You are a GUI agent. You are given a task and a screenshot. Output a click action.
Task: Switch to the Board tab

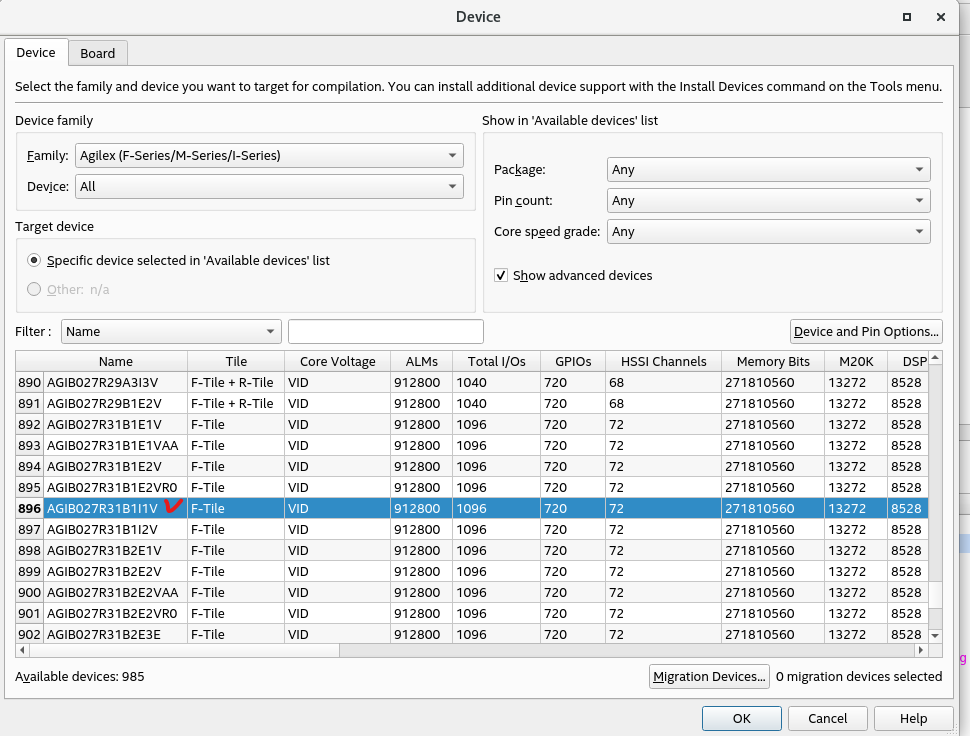(x=98, y=53)
